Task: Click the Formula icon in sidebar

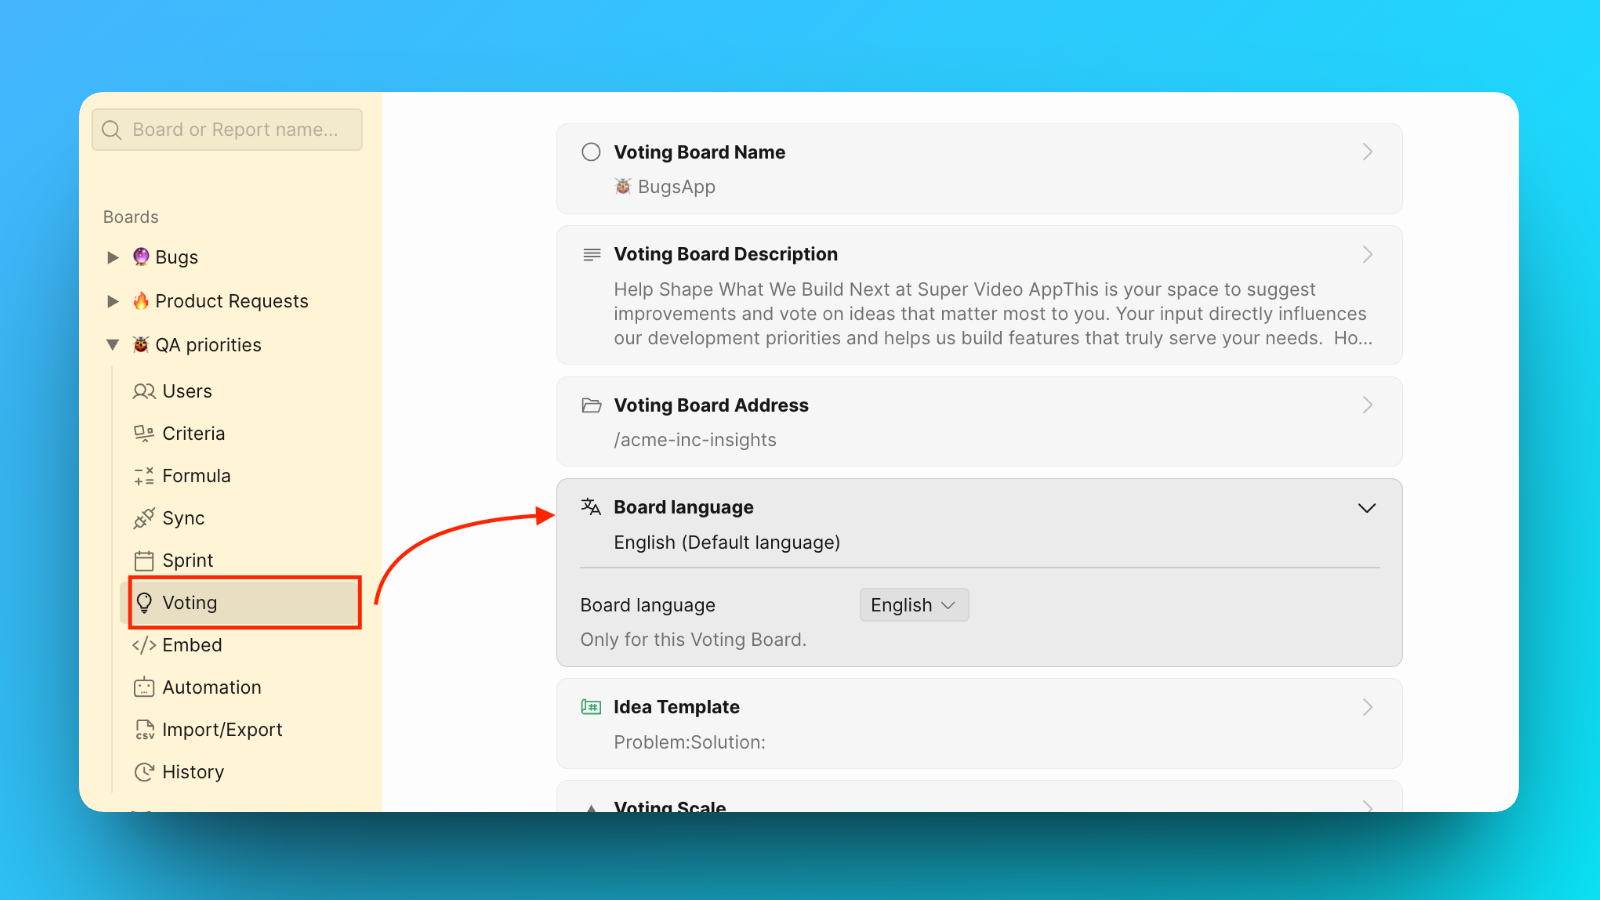Action: 144,476
